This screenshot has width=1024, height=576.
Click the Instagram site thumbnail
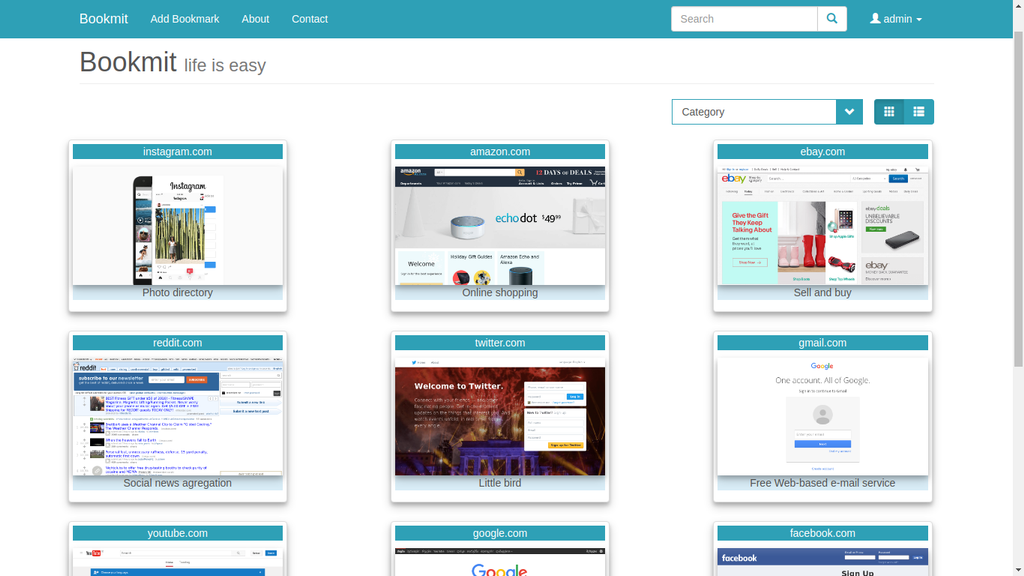click(178, 226)
